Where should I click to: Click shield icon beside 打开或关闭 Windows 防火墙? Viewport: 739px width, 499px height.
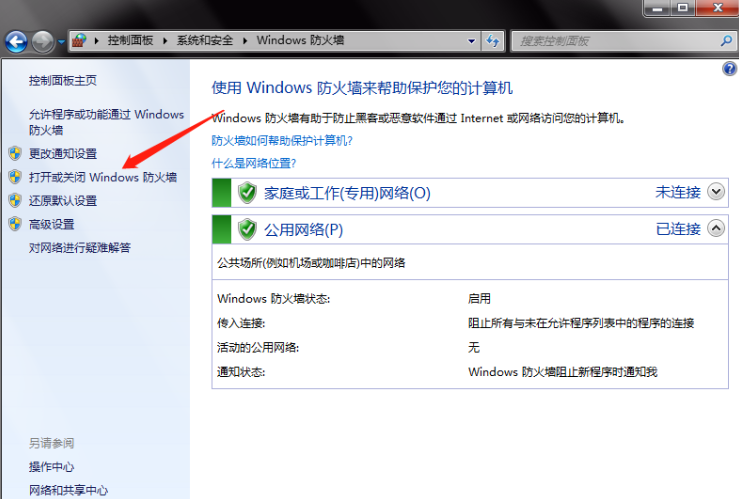(x=15, y=177)
